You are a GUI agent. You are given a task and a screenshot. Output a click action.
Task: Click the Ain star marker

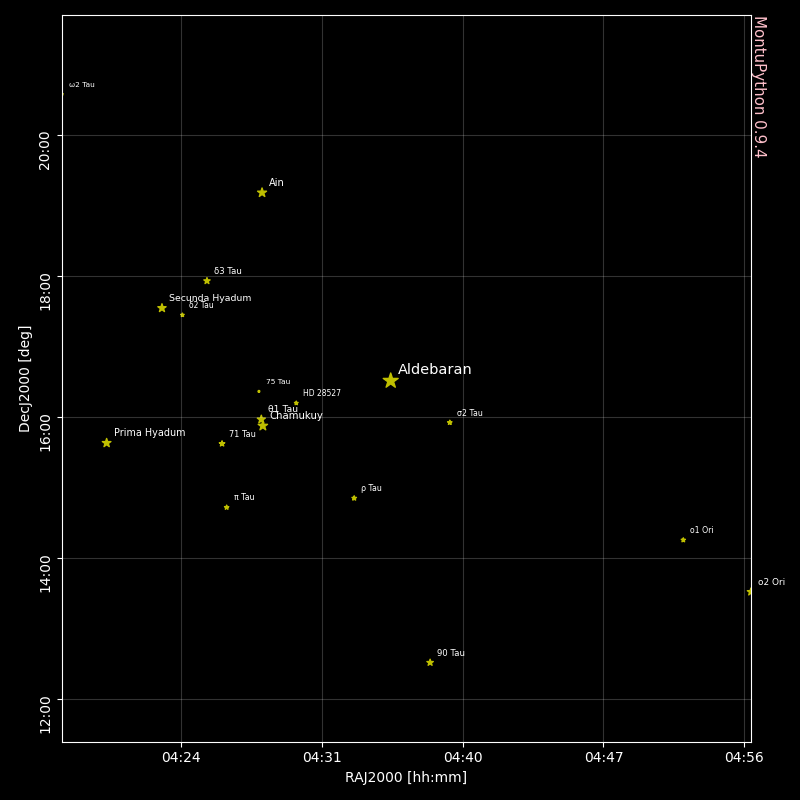pyautogui.click(x=262, y=192)
